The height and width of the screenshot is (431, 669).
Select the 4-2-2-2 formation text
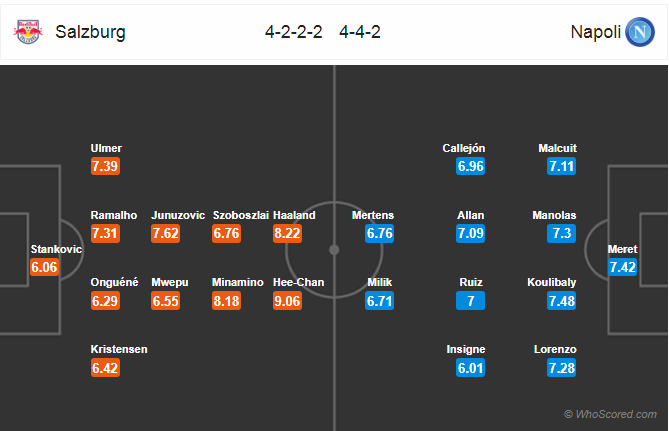pyautogui.click(x=294, y=32)
